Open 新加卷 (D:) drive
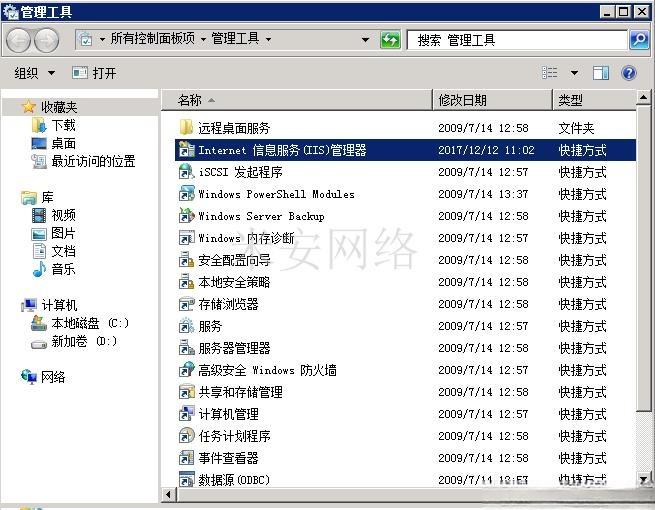 84,342
